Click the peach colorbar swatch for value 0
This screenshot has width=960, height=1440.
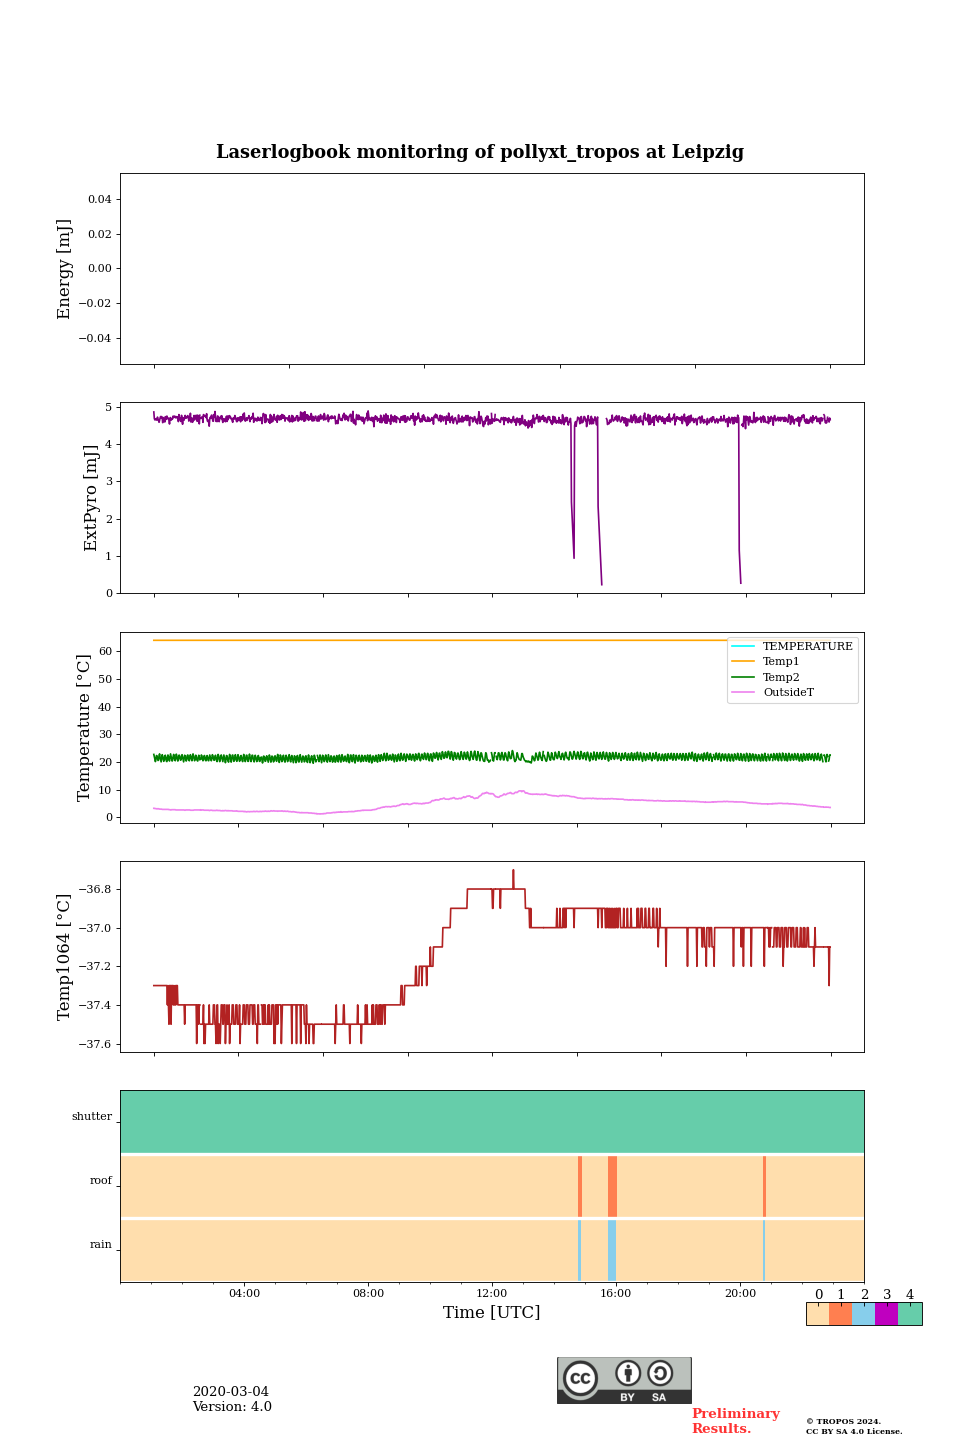tap(817, 1314)
